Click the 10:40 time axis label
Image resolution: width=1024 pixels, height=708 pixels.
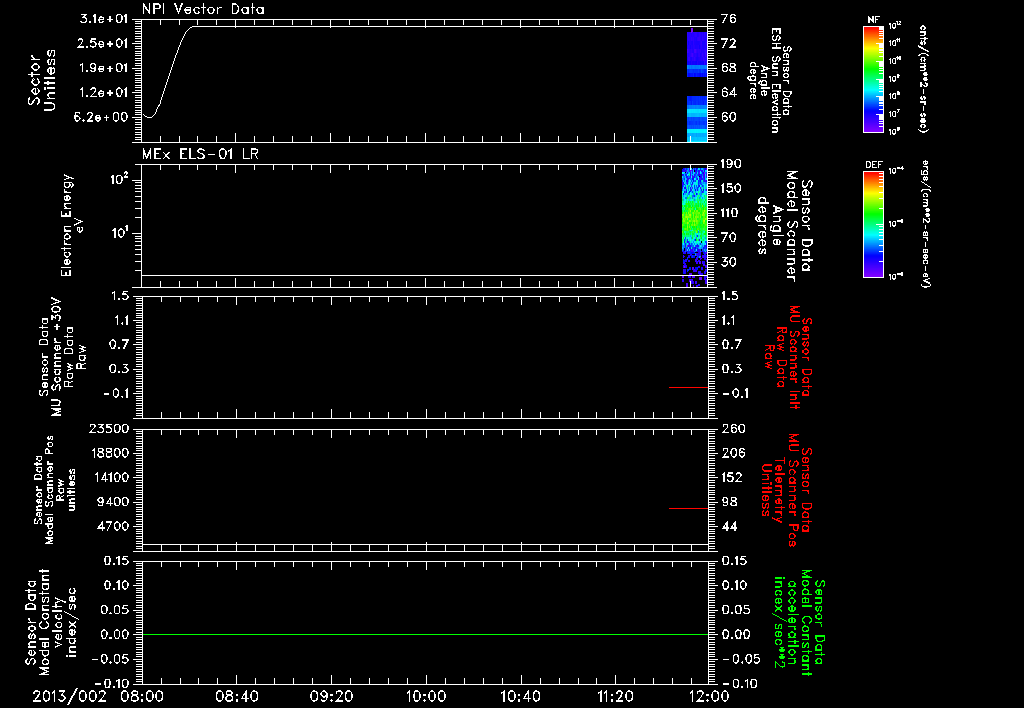pos(520,696)
